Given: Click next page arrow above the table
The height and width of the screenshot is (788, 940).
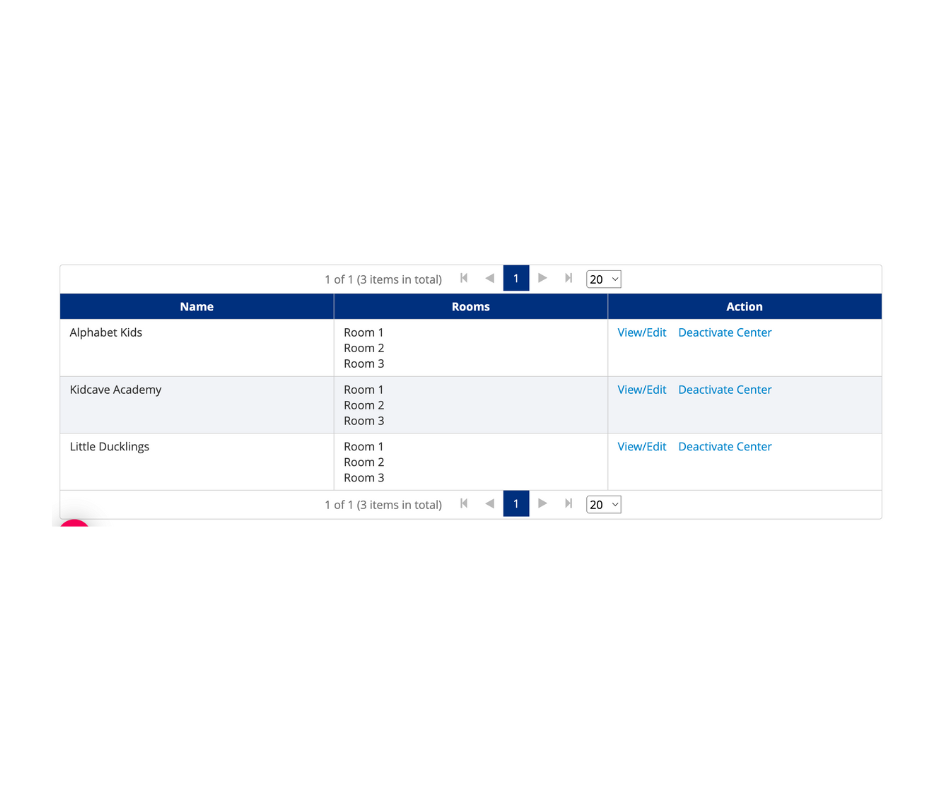Looking at the screenshot, I should coord(542,278).
